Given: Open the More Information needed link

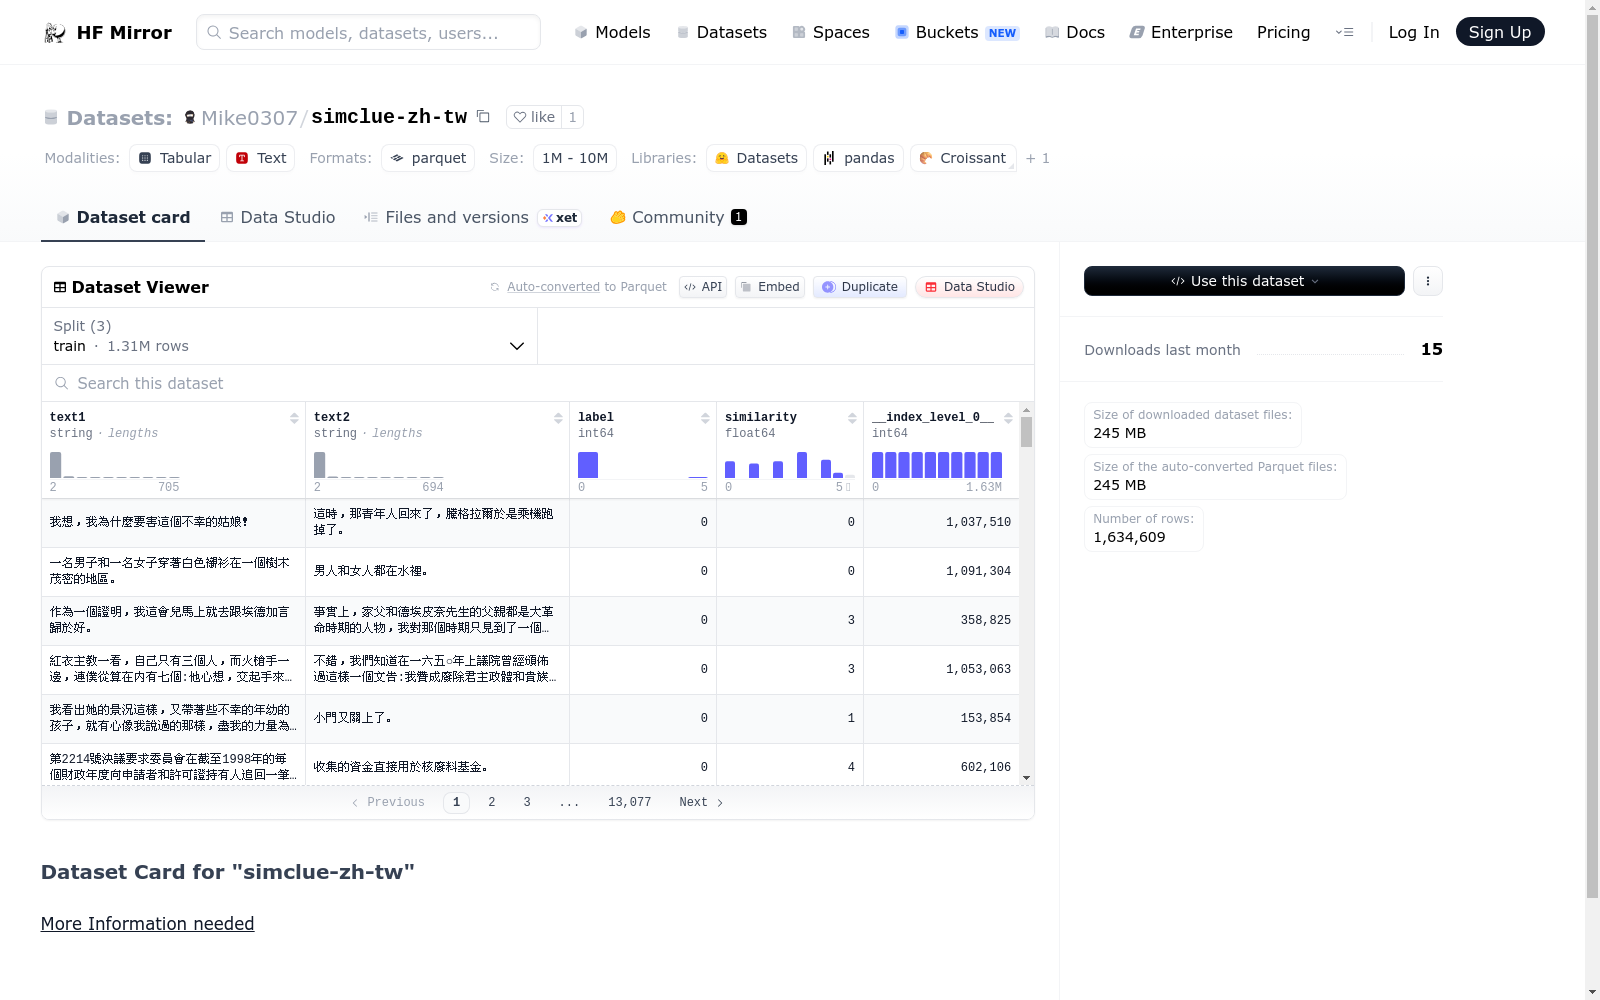Looking at the screenshot, I should click(x=147, y=924).
